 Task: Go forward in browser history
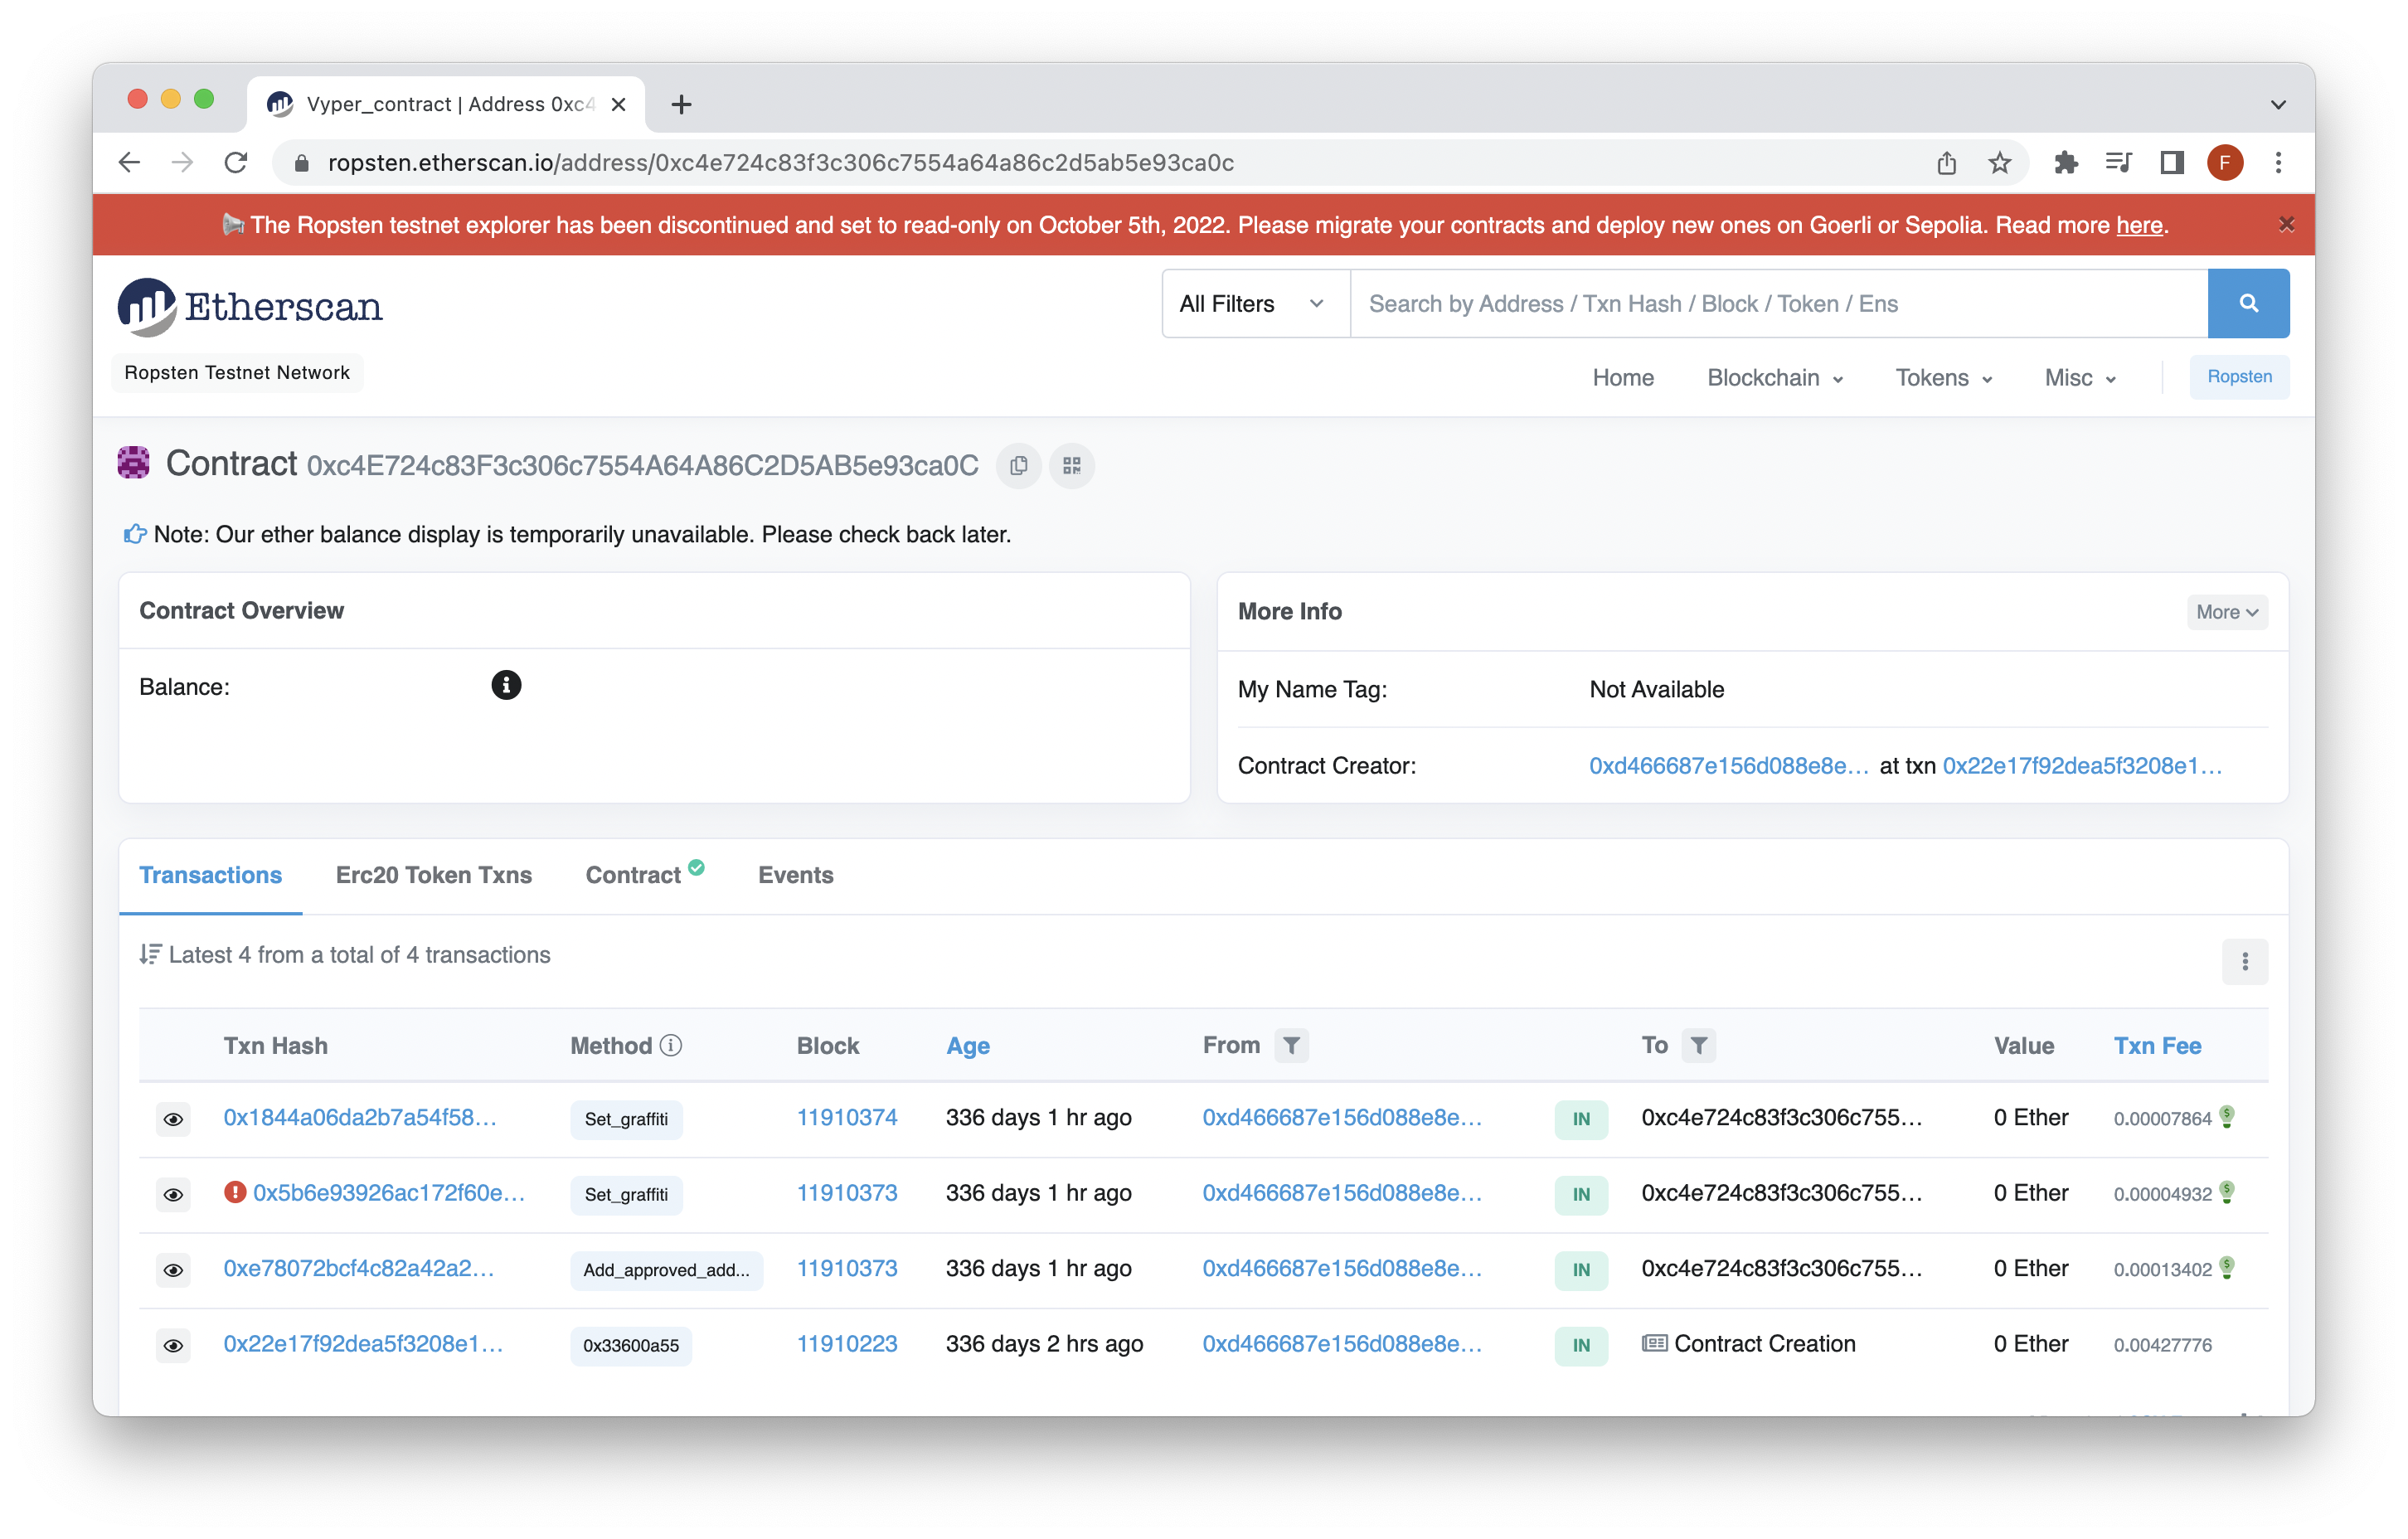[x=182, y=162]
